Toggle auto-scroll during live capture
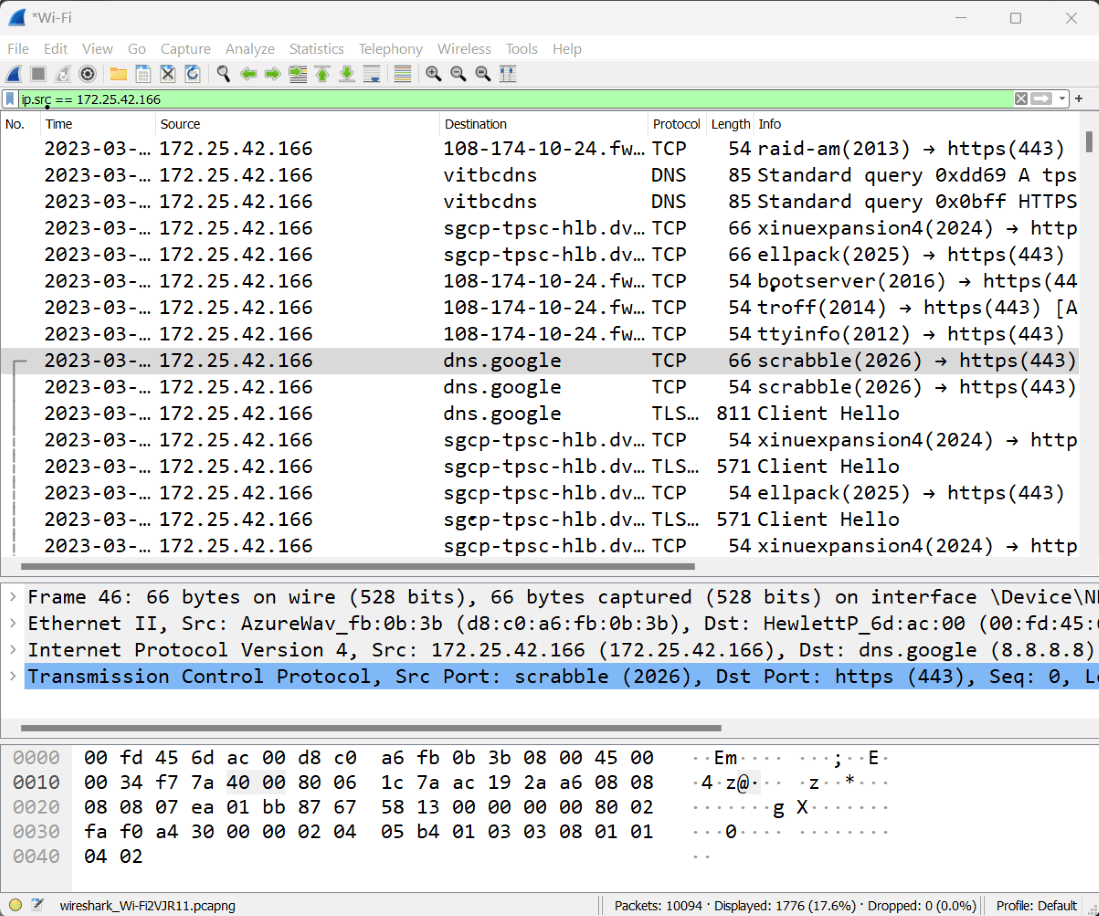Viewport: 1099px width, 916px height. [x=371, y=73]
